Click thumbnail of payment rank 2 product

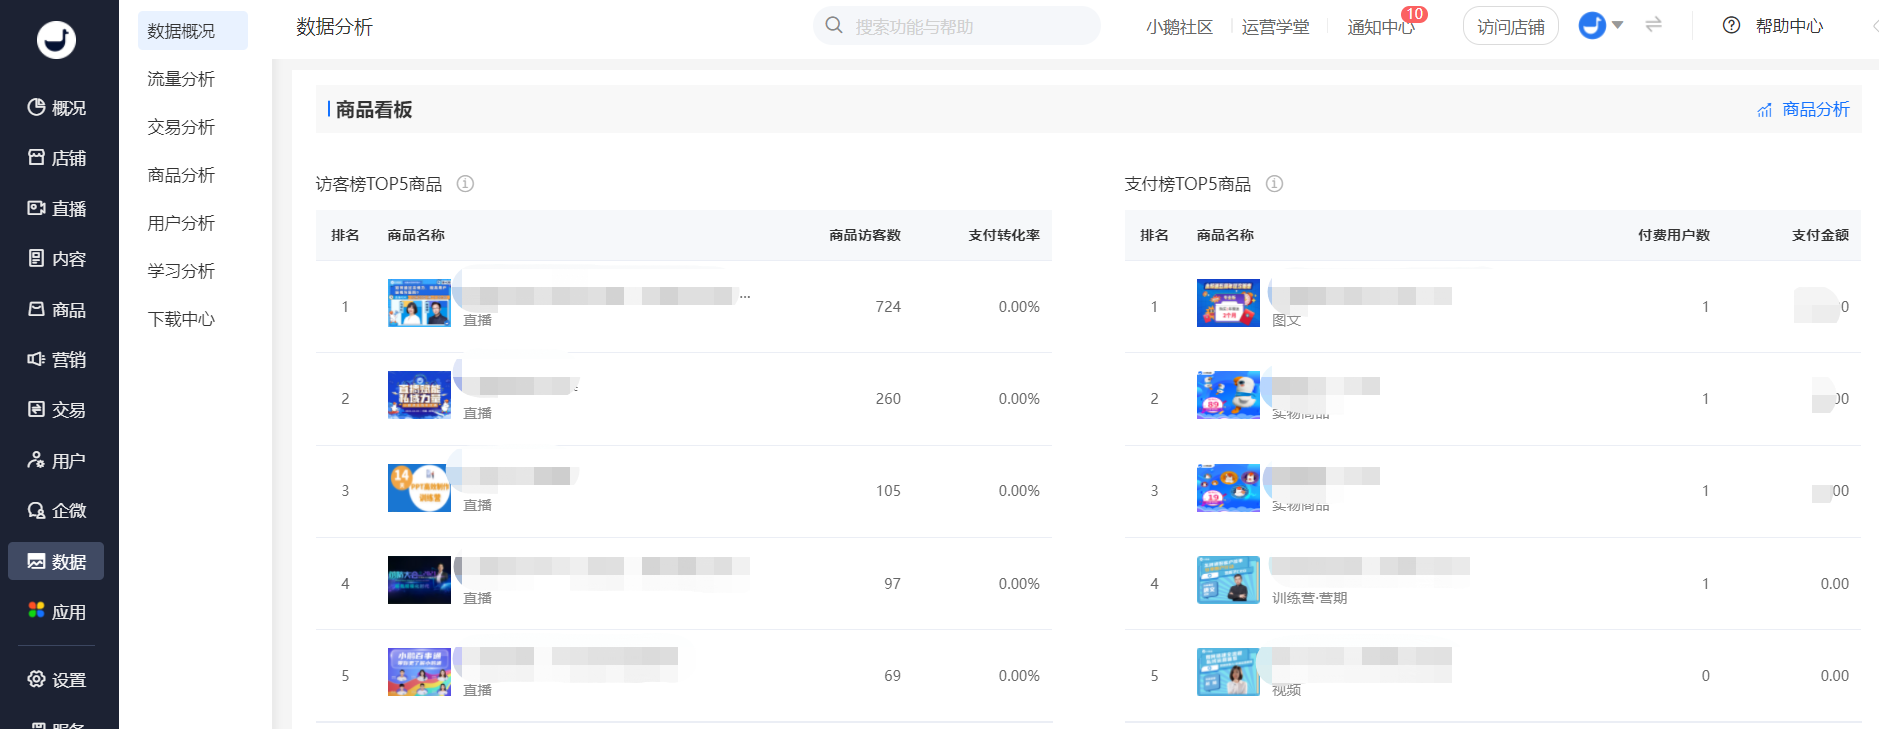[1228, 395]
